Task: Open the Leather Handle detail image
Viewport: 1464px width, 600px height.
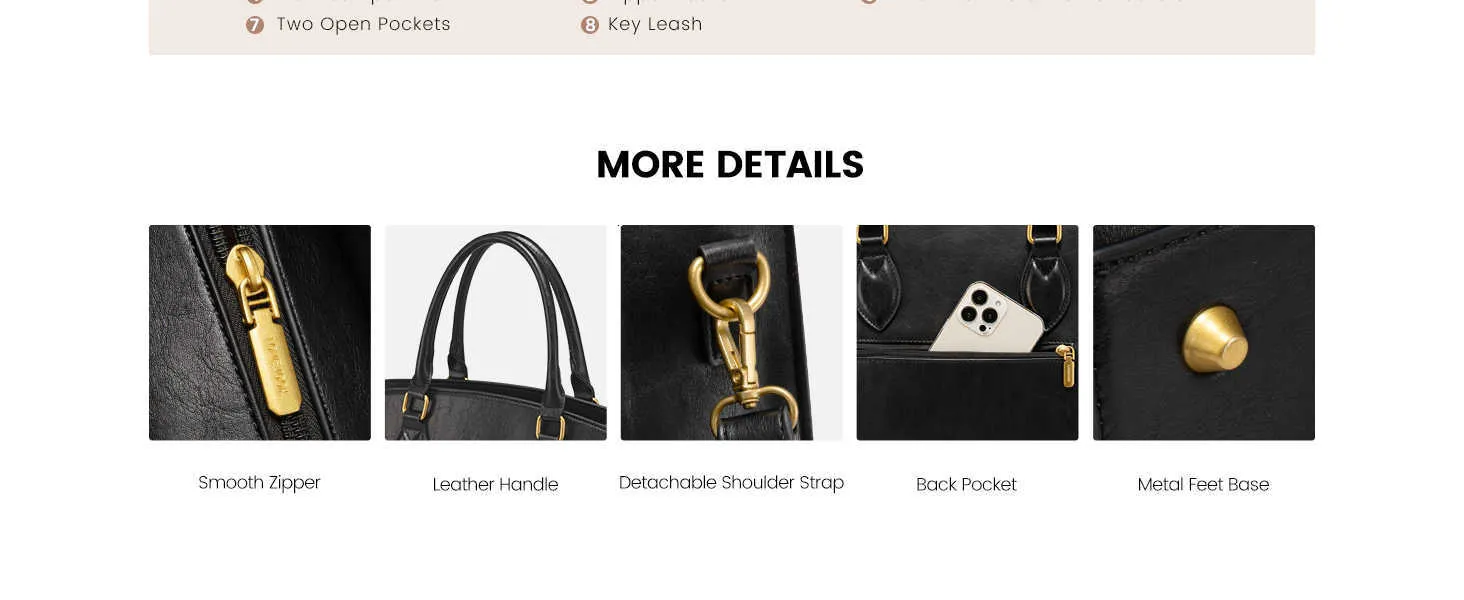Action: tap(496, 332)
